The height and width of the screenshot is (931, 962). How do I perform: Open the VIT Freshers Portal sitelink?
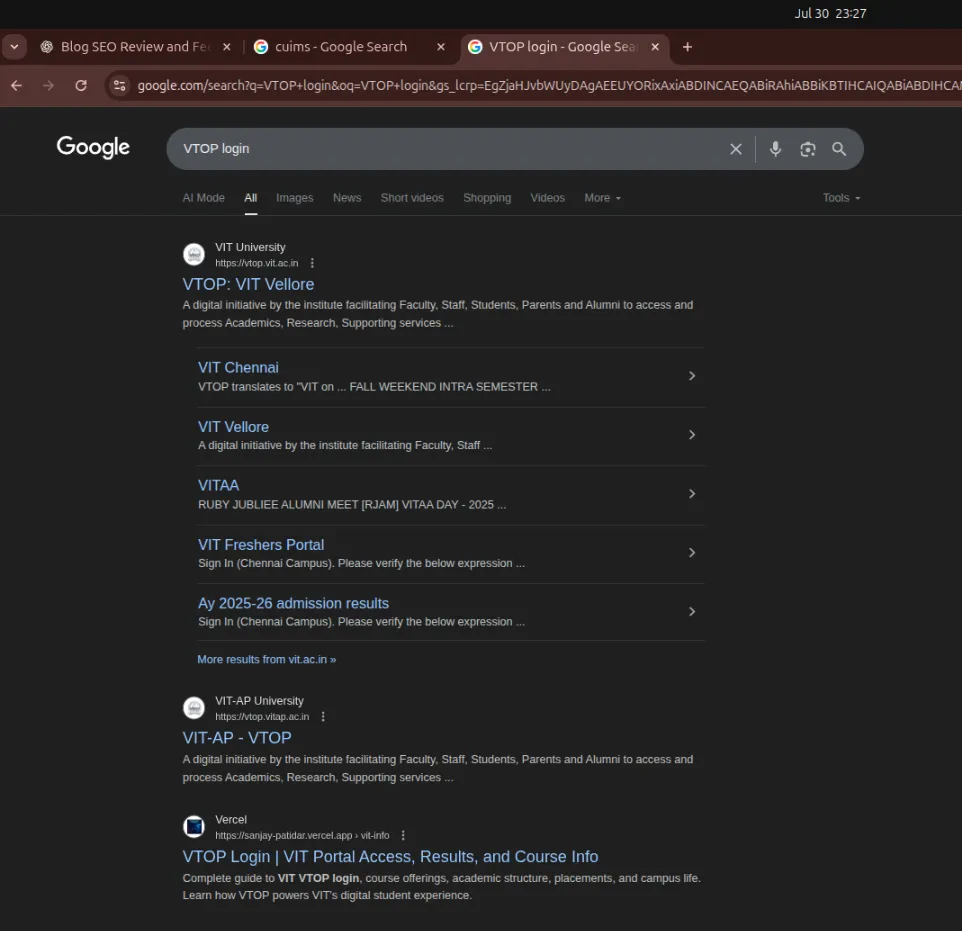[x=261, y=544]
